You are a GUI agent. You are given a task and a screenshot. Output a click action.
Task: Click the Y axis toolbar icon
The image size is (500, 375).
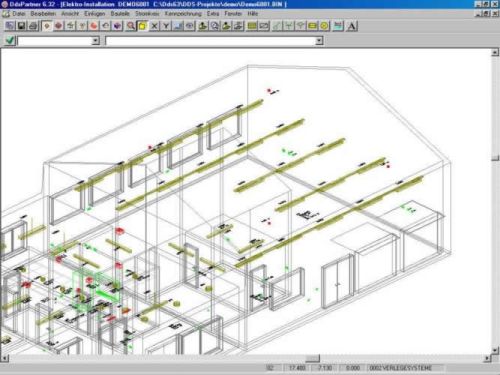[166, 26]
